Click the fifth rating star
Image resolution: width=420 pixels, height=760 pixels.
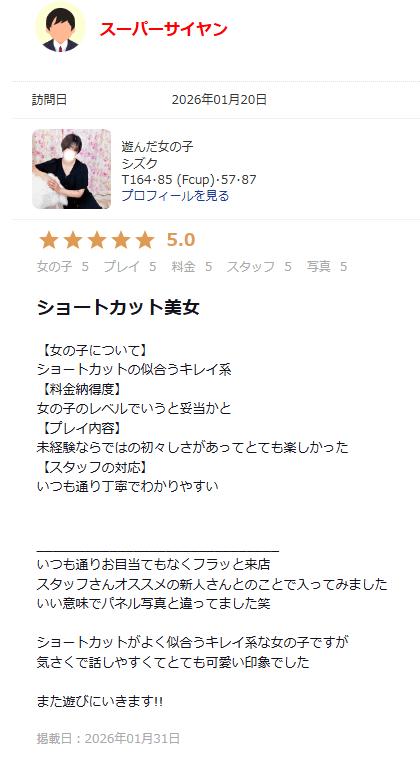pyautogui.click(x=144, y=240)
